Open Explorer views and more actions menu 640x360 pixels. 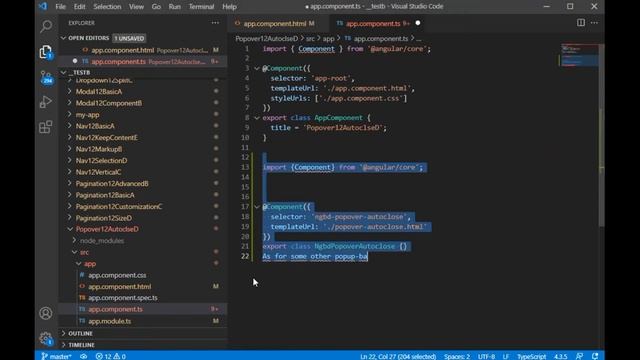coord(215,23)
